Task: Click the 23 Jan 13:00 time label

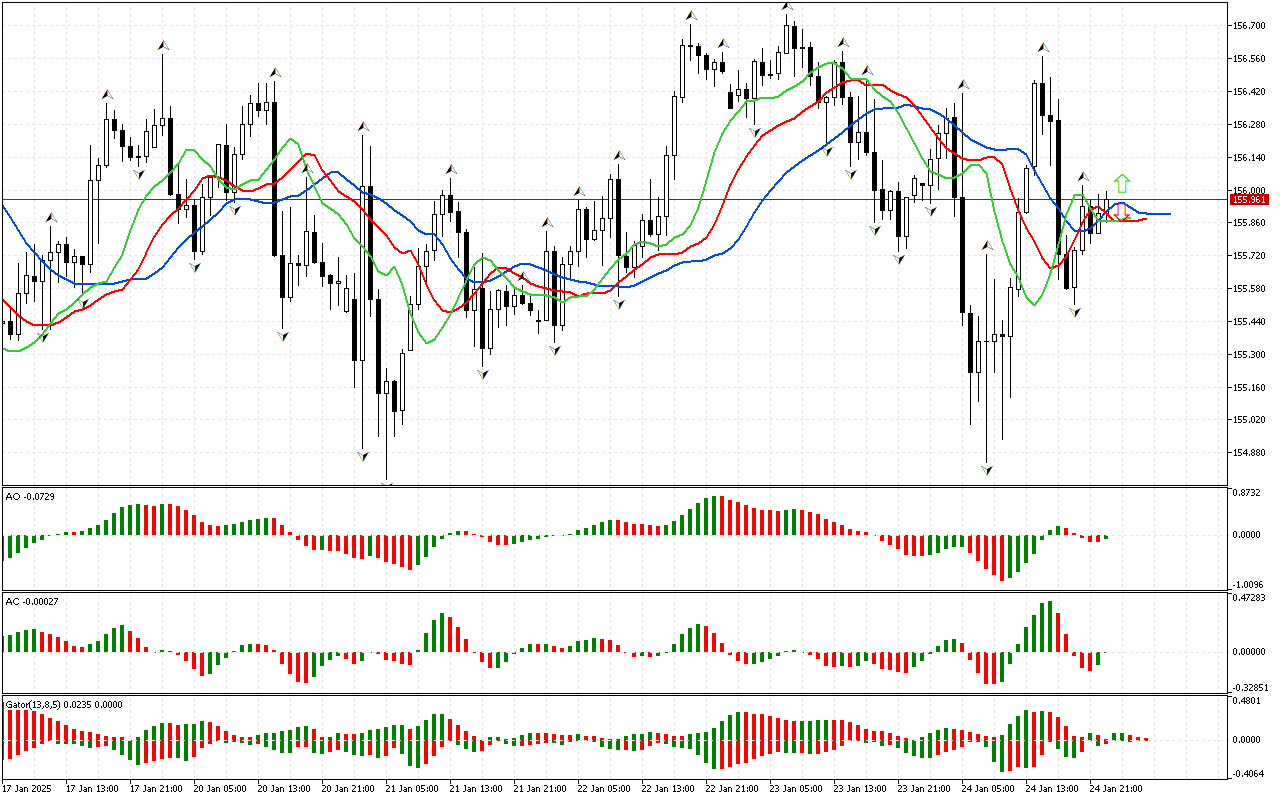Action: [x=858, y=789]
